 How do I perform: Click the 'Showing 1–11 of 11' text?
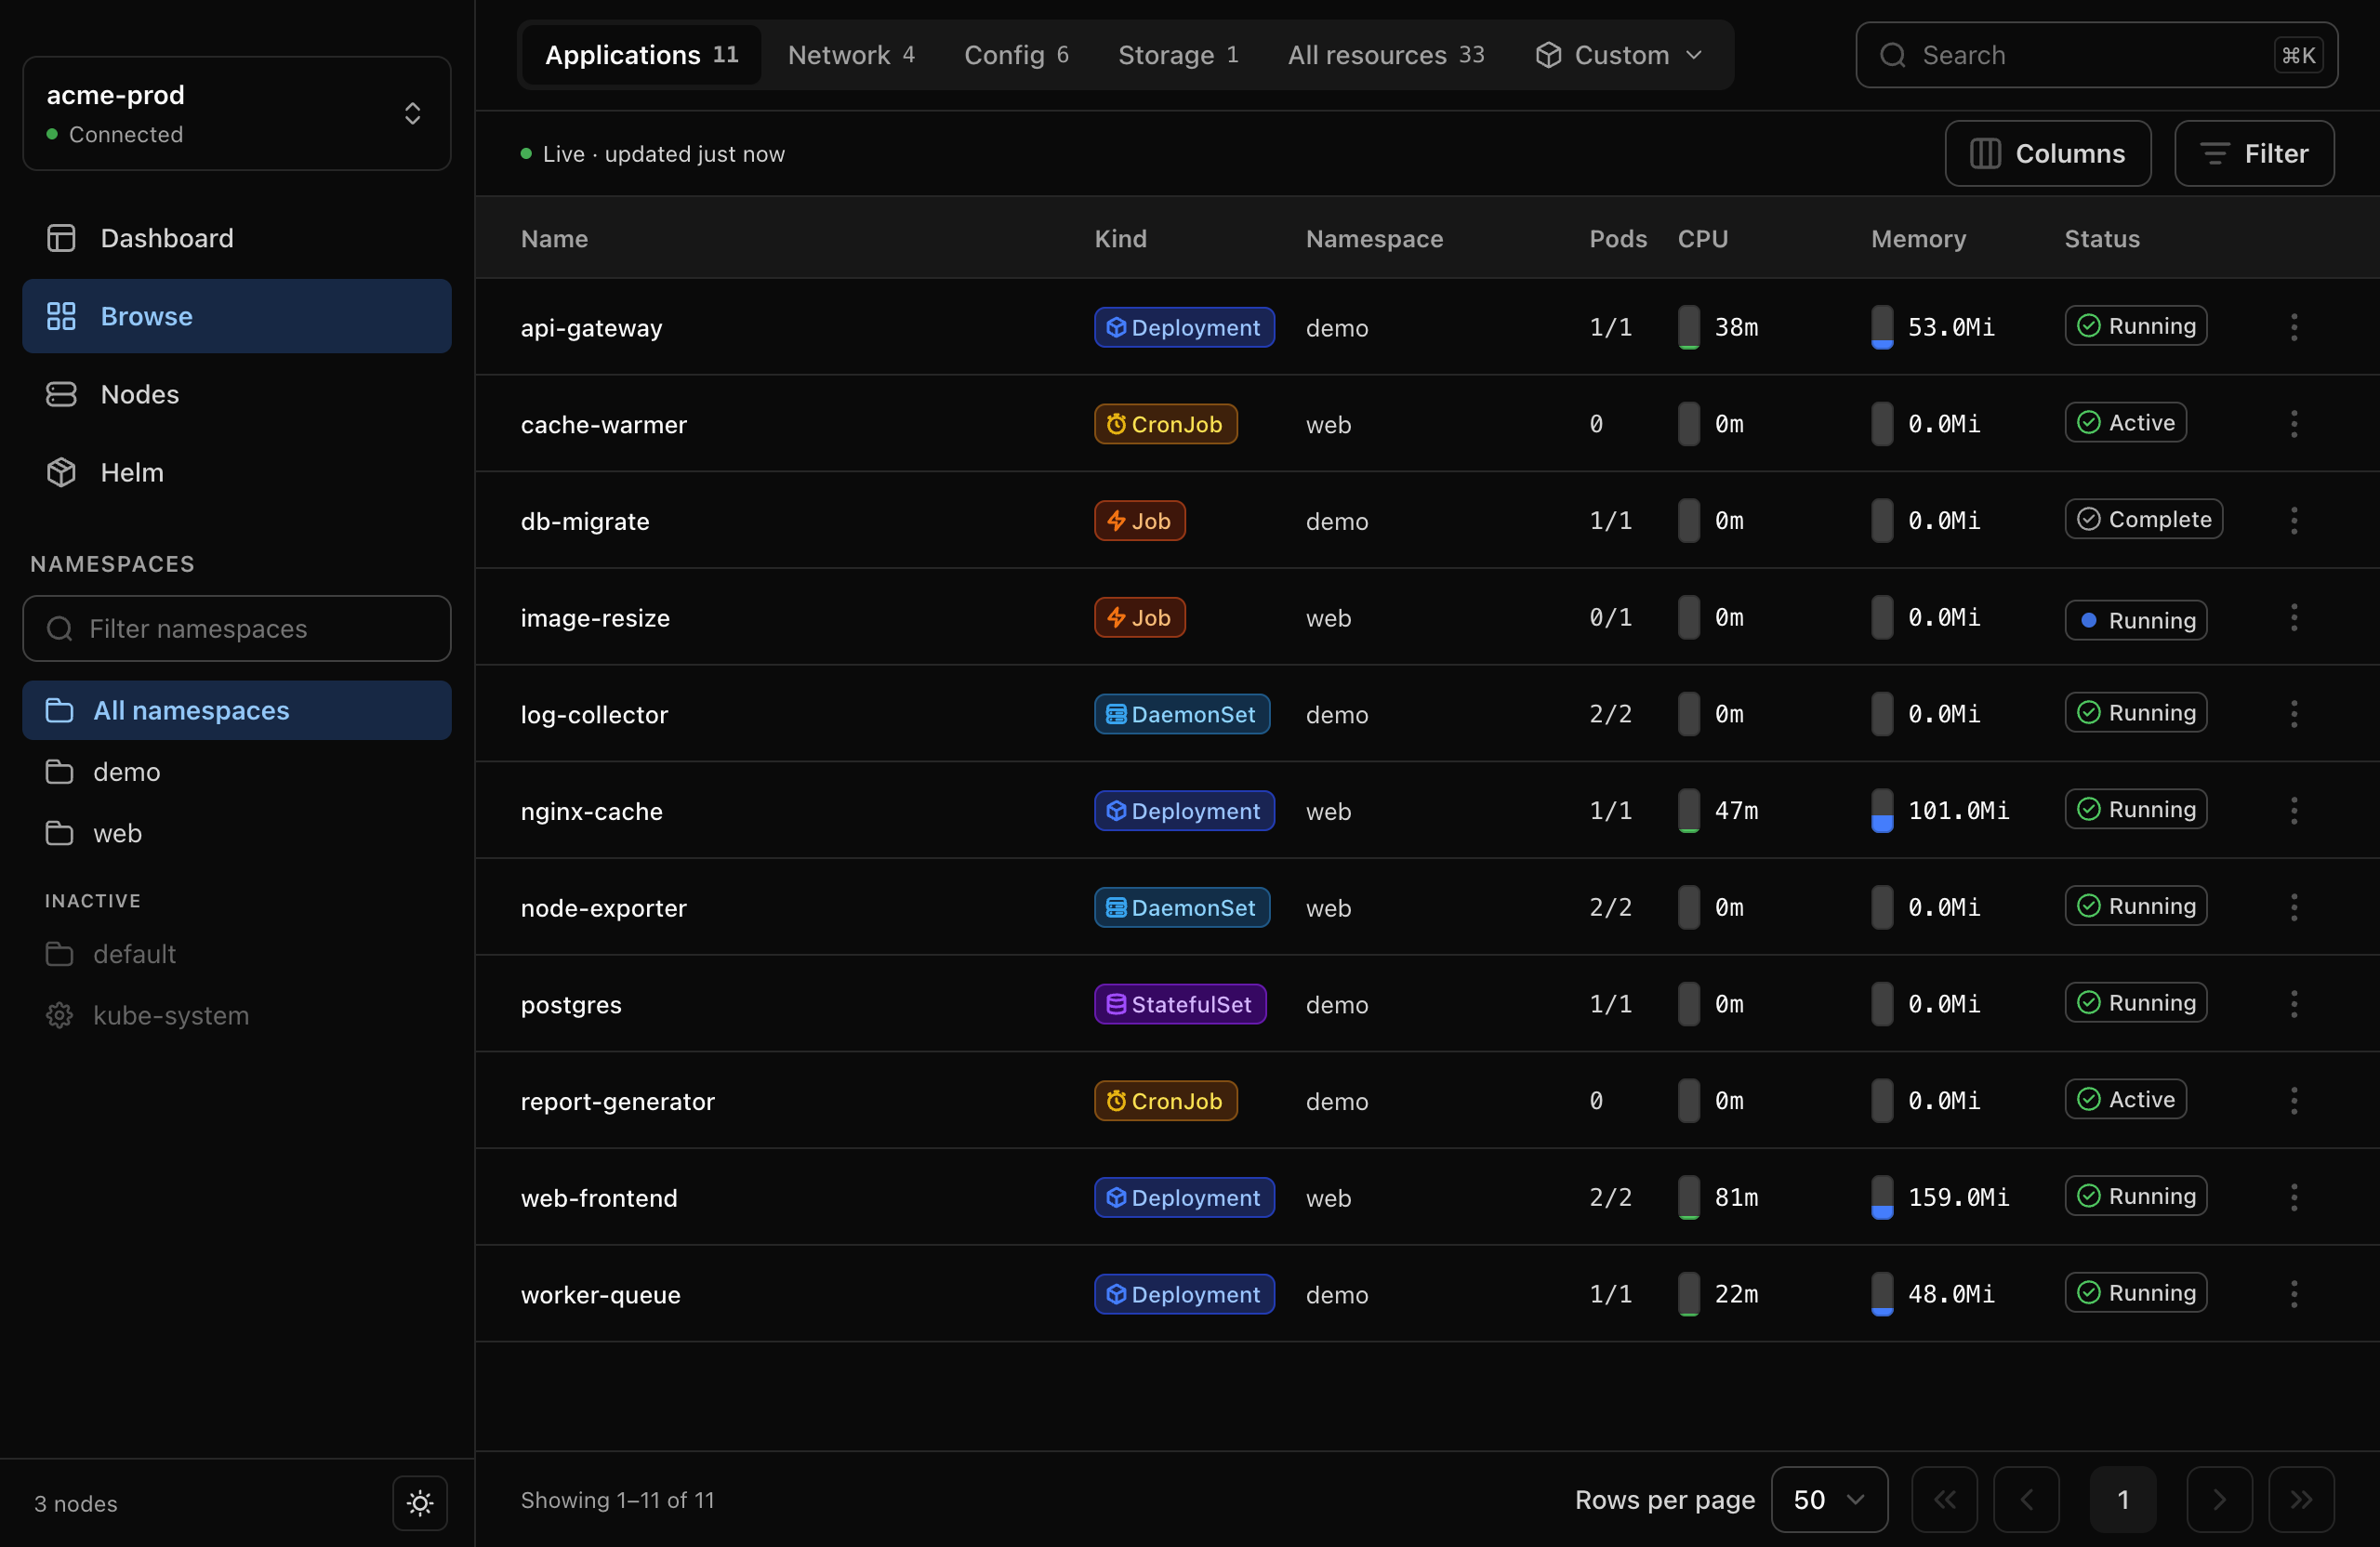[x=617, y=1499]
